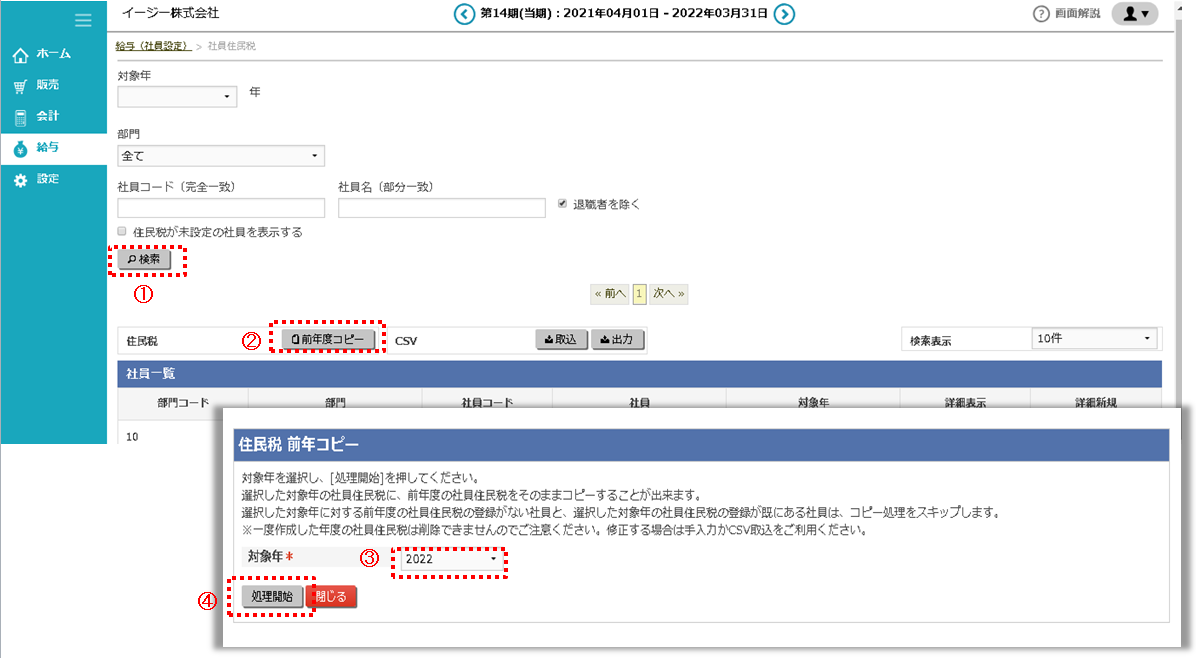
Task: Advance to next period with right arrow
Action: pos(786,14)
